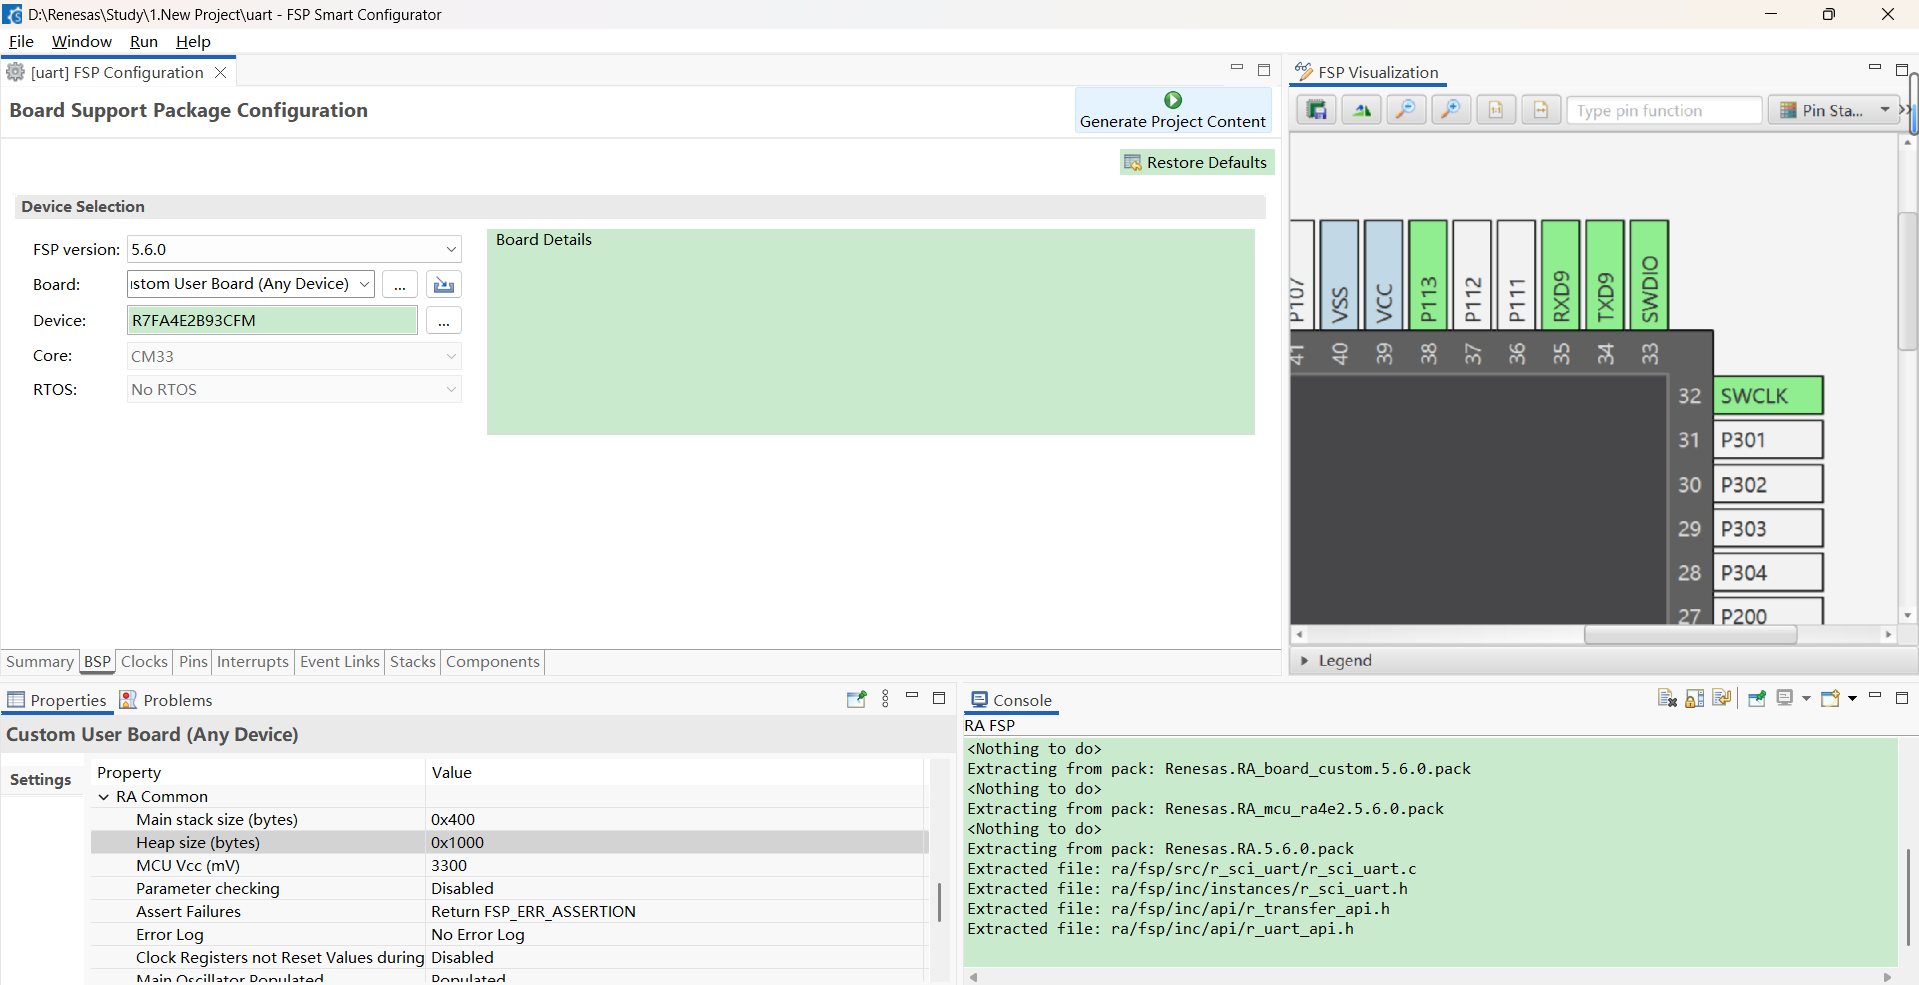
Task: Click the rotate/flip view icon
Action: pos(1362,110)
